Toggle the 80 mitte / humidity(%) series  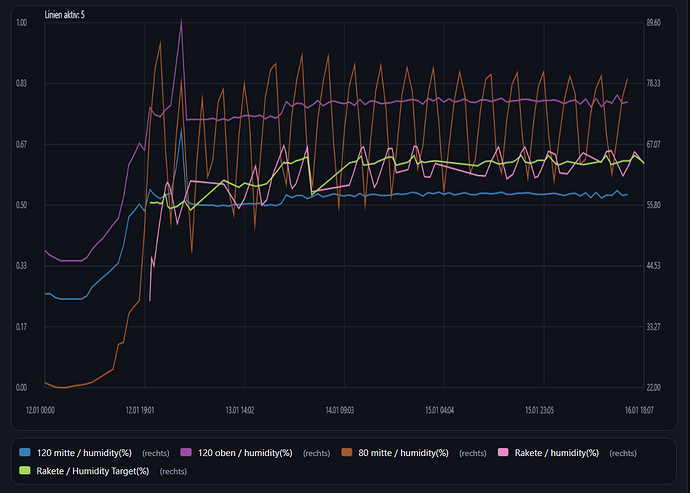[x=402, y=453]
